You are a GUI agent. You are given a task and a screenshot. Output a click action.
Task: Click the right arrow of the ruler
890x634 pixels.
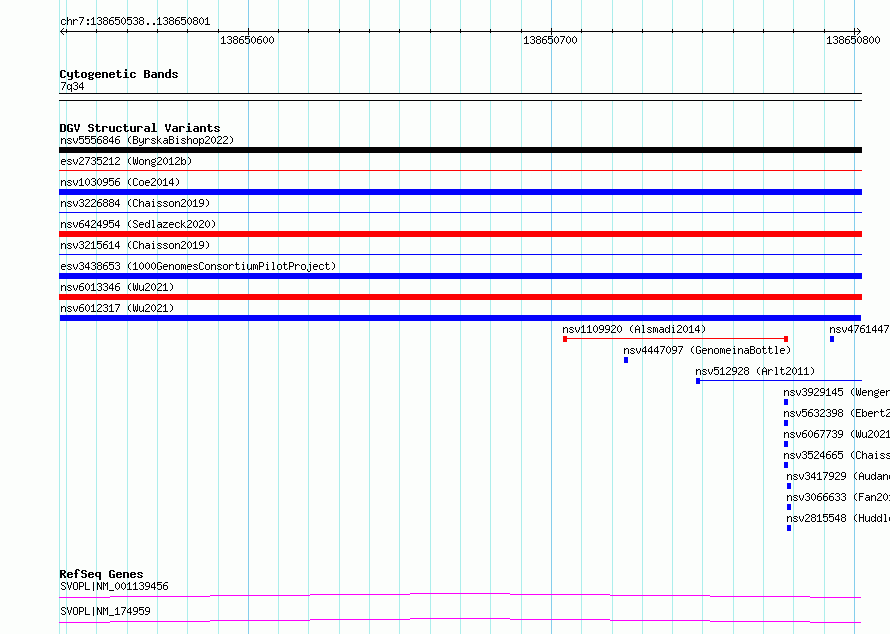[x=858, y=31]
